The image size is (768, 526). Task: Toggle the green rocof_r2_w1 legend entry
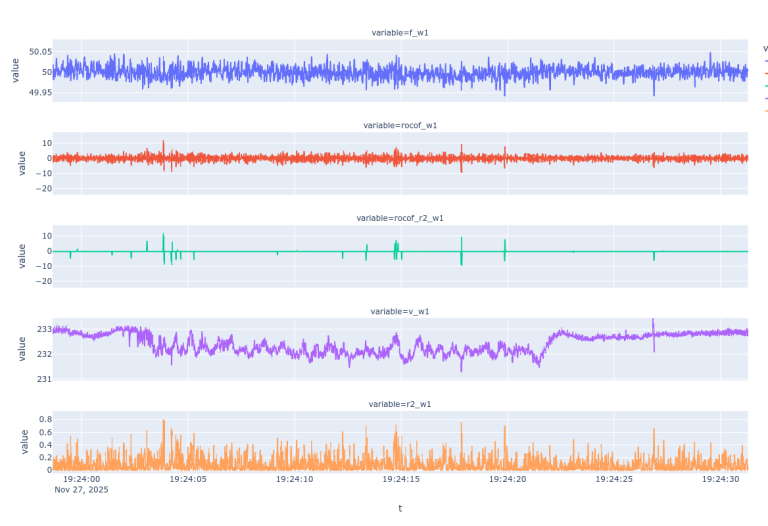pyautogui.click(x=765, y=86)
